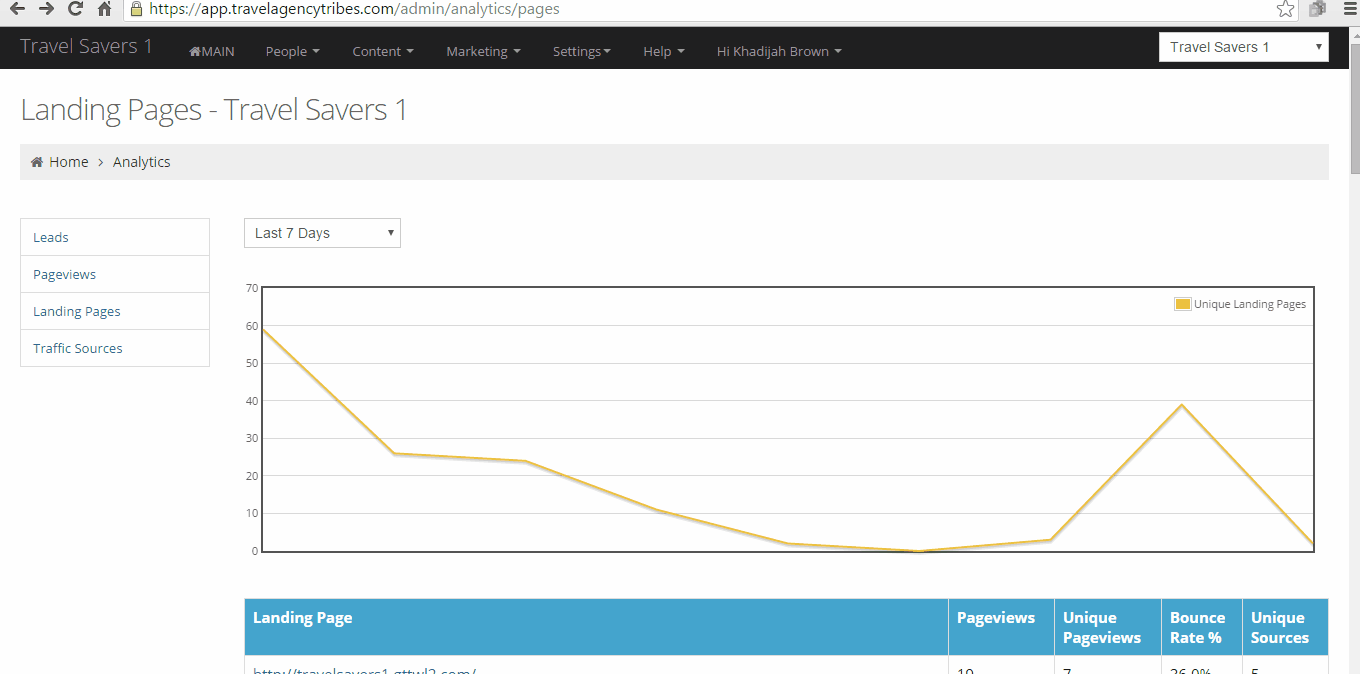Open the Travel Savers 1 agency selector
Screen dimensions: 1360x674
1243,47
